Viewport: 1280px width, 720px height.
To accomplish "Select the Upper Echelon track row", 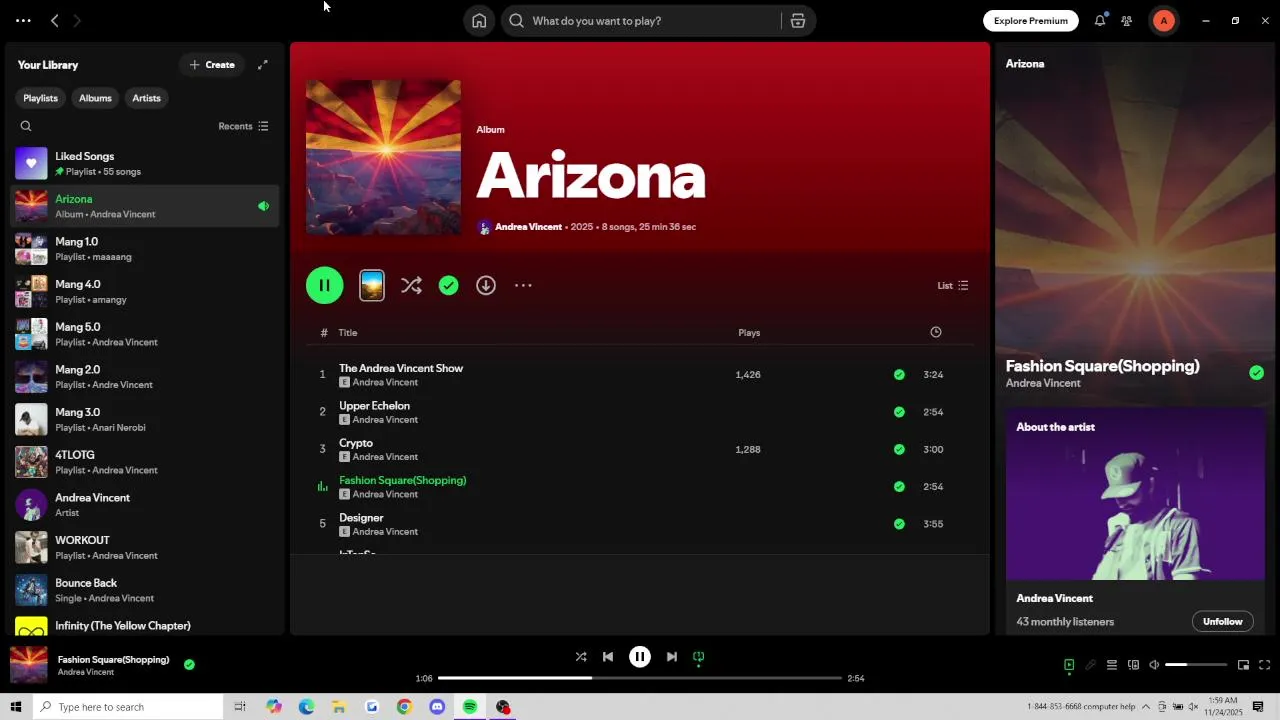I will [640, 412].
